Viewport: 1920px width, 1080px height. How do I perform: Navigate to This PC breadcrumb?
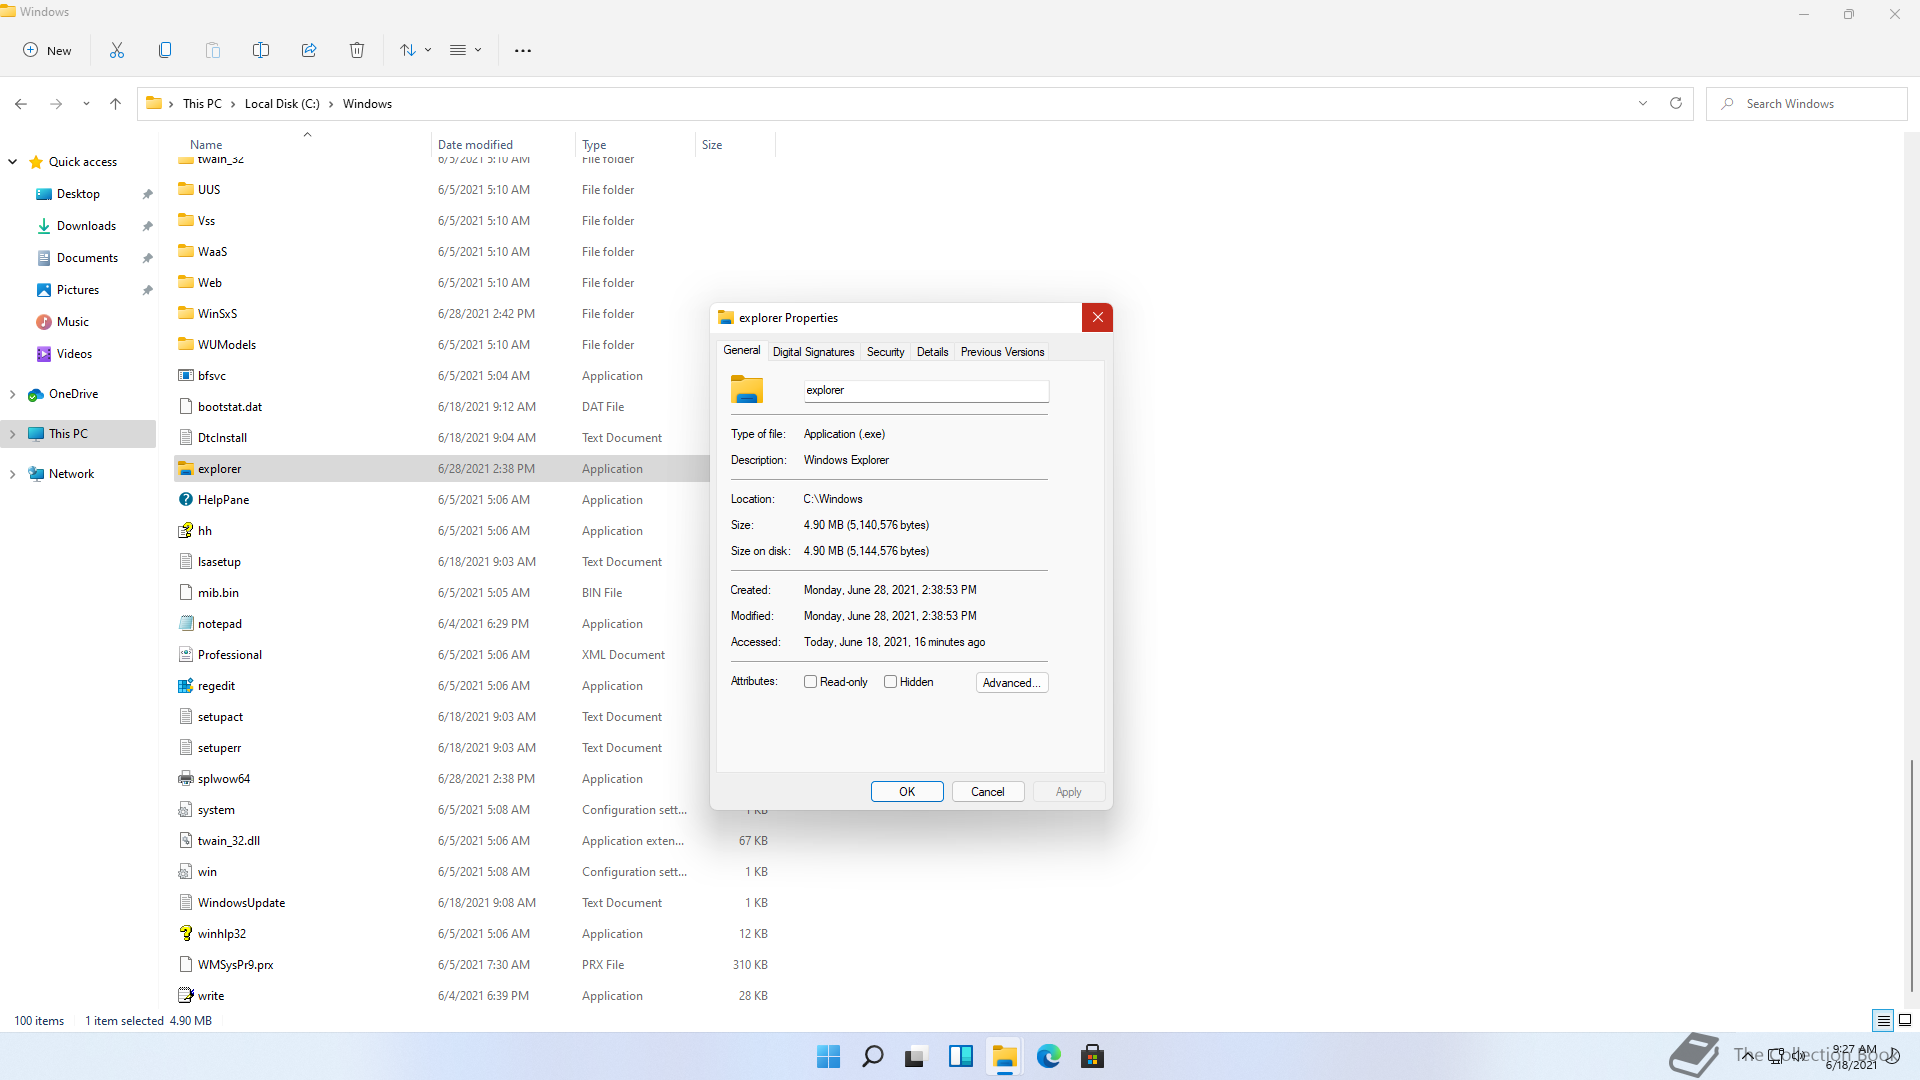[202, 104]
